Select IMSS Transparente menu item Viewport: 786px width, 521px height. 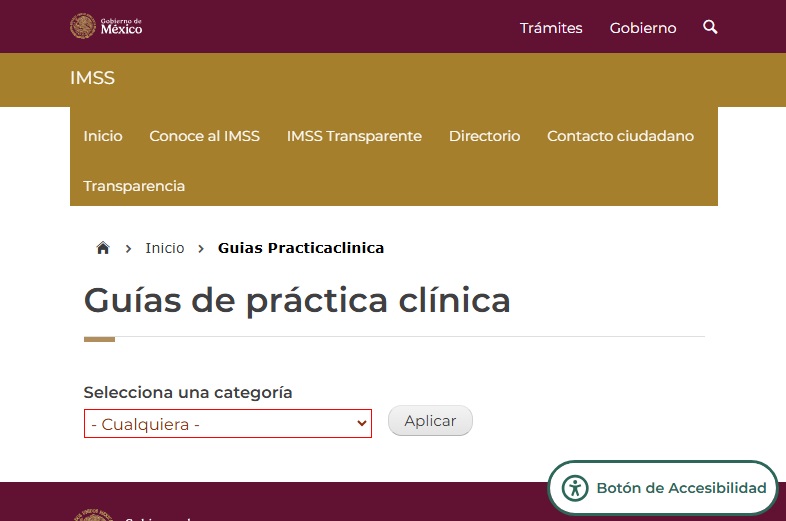click(x=354, y=136)
